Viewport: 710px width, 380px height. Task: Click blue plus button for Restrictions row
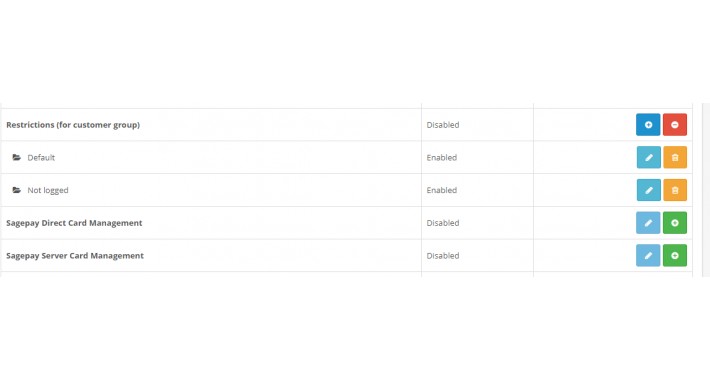(648, 125)
